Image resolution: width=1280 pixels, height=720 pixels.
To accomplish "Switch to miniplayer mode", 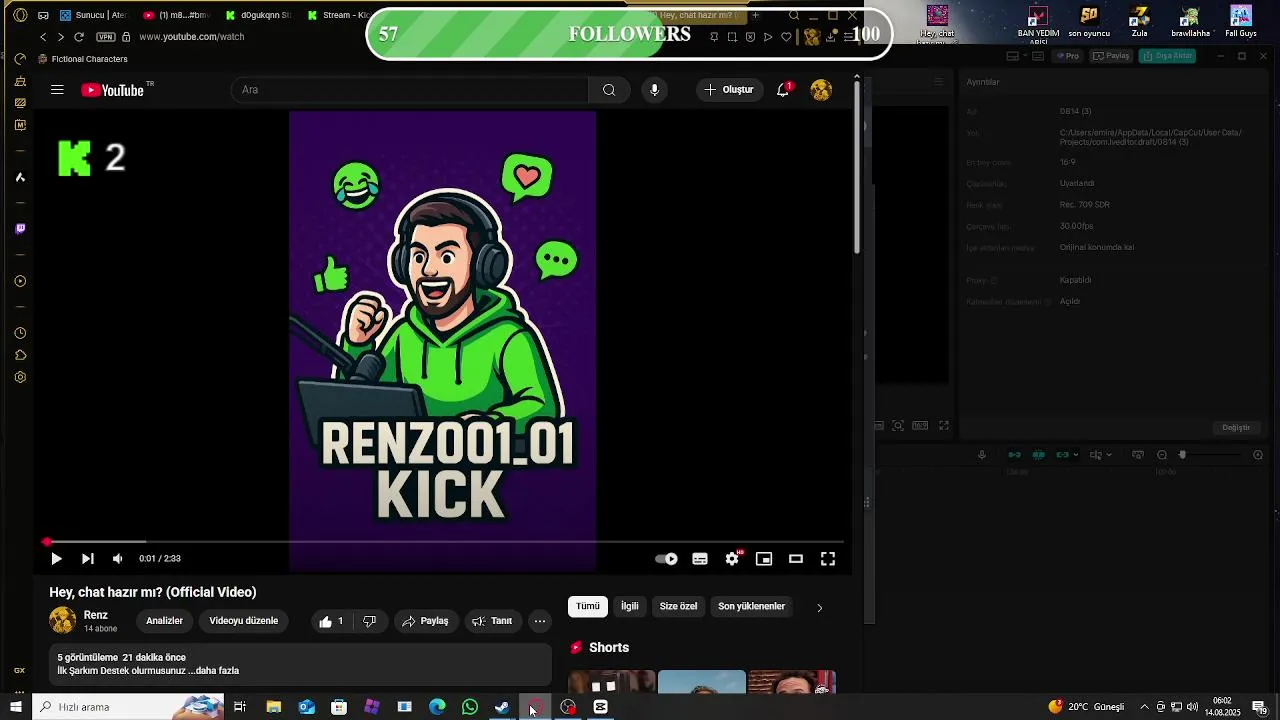I will point(764,559).
